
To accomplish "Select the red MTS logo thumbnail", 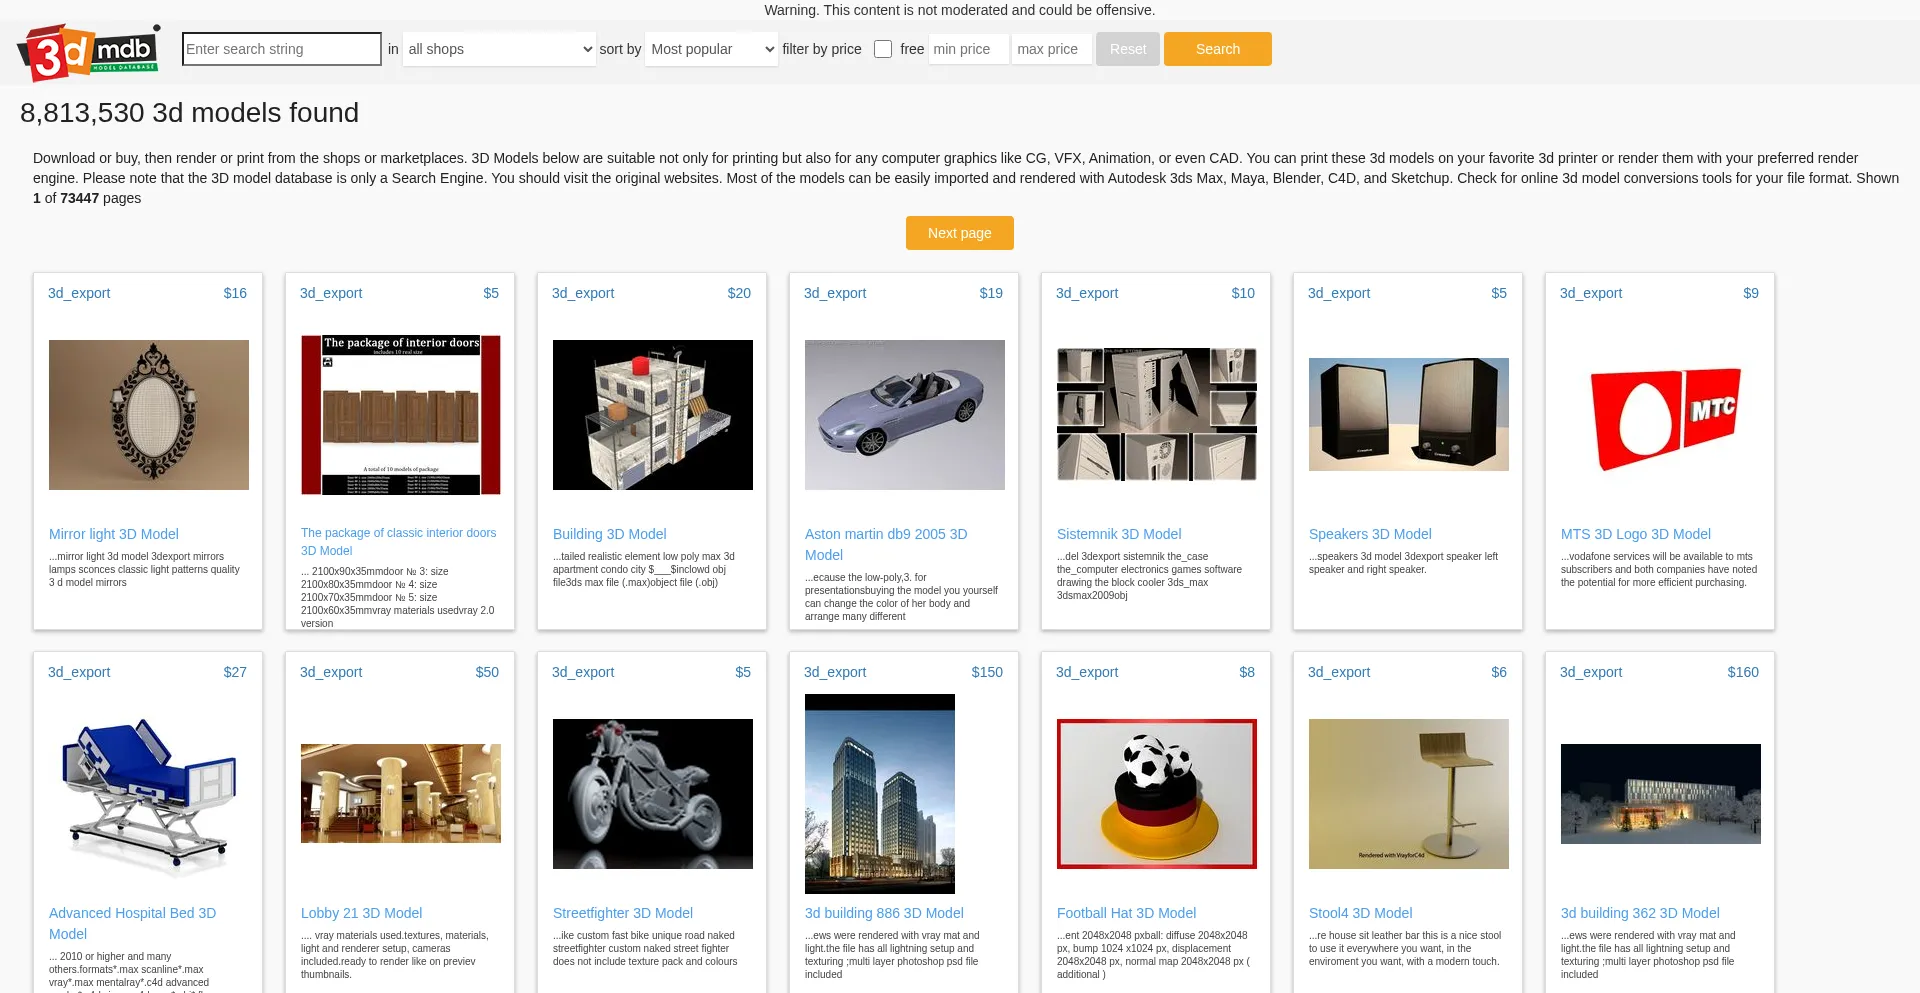I will click(1661, 415).
